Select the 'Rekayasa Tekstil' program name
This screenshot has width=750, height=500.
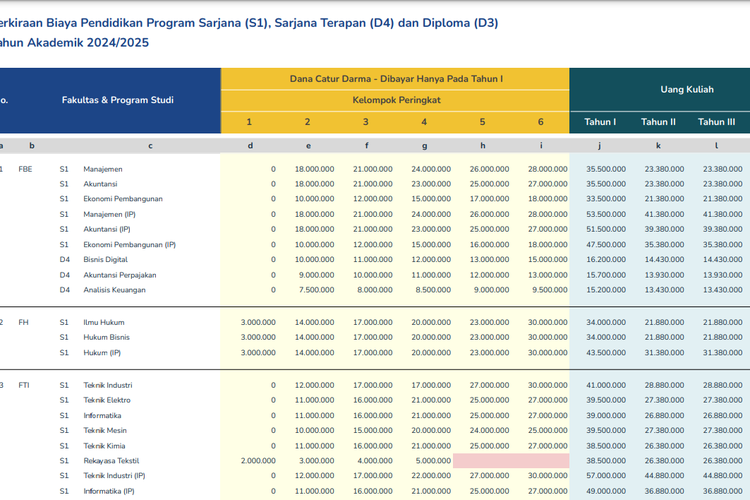coord(111,461)
